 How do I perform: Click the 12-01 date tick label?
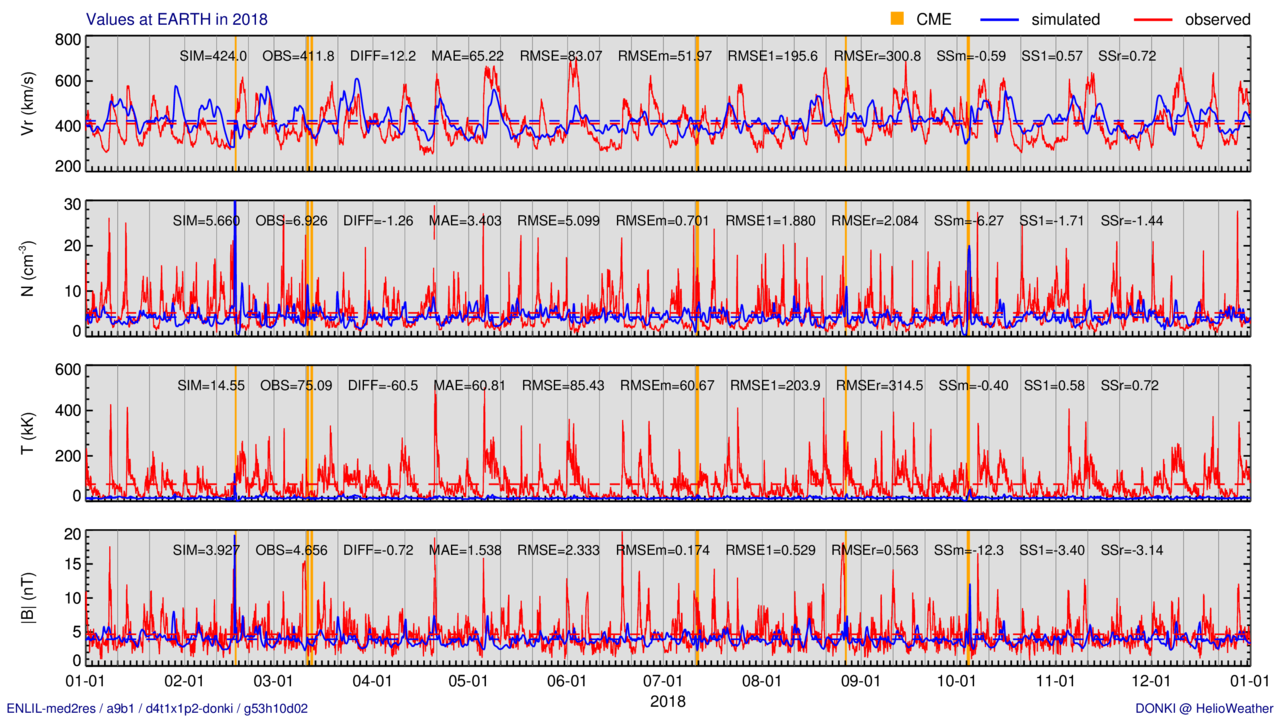point(1152,681)
